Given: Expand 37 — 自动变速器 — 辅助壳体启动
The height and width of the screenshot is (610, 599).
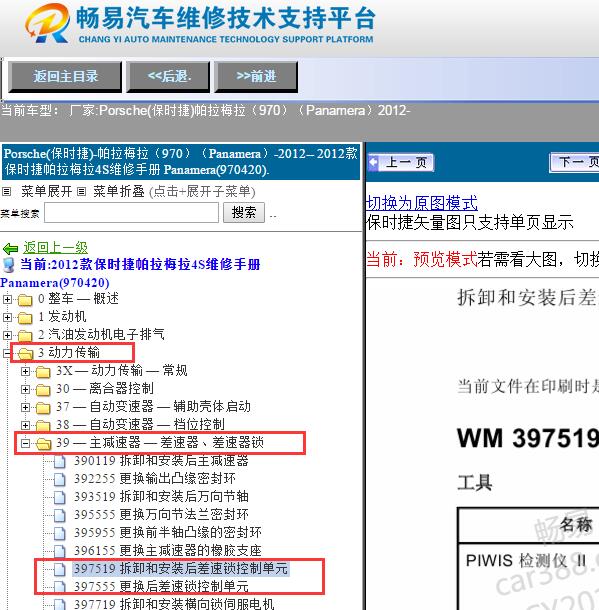Looking at the screenshot, I should tap(25, 407).
